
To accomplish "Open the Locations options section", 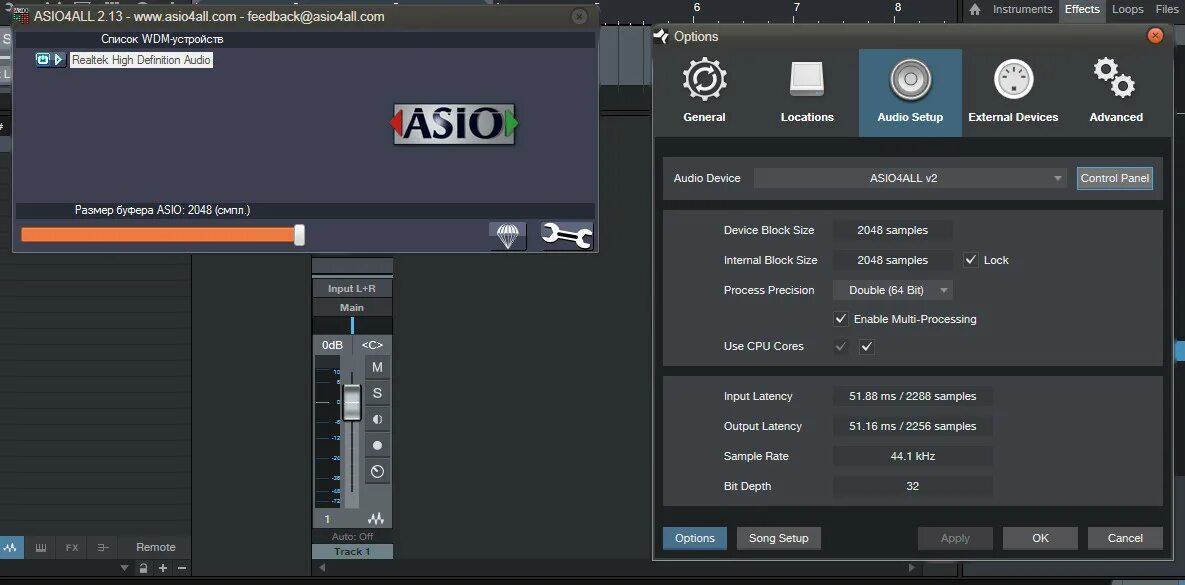I will tap(807, 92).
